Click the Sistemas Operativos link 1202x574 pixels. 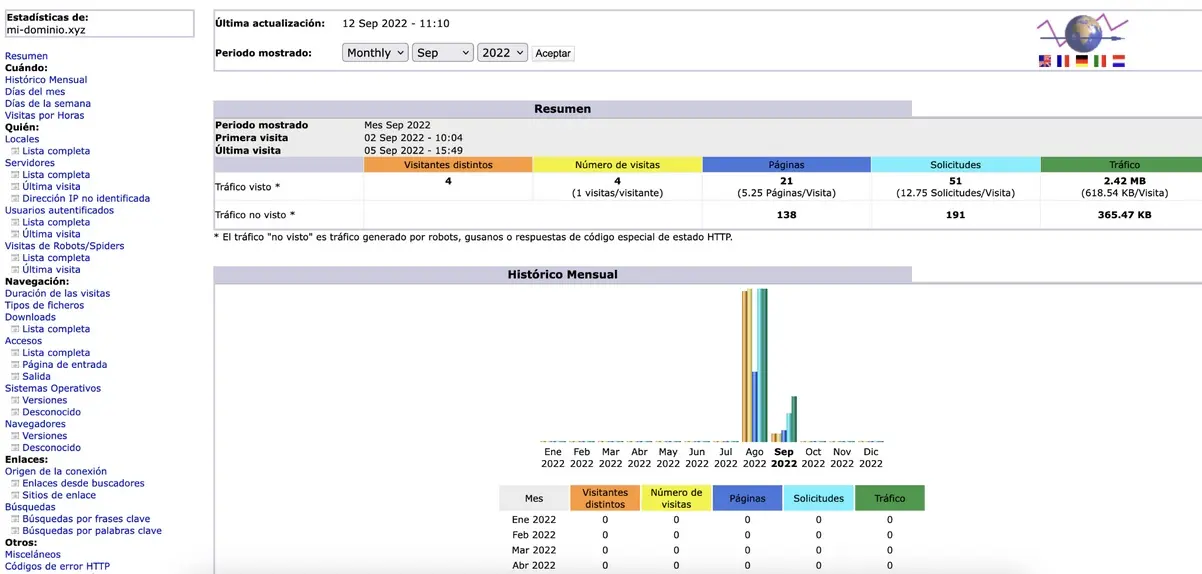(x=53, y=389)
